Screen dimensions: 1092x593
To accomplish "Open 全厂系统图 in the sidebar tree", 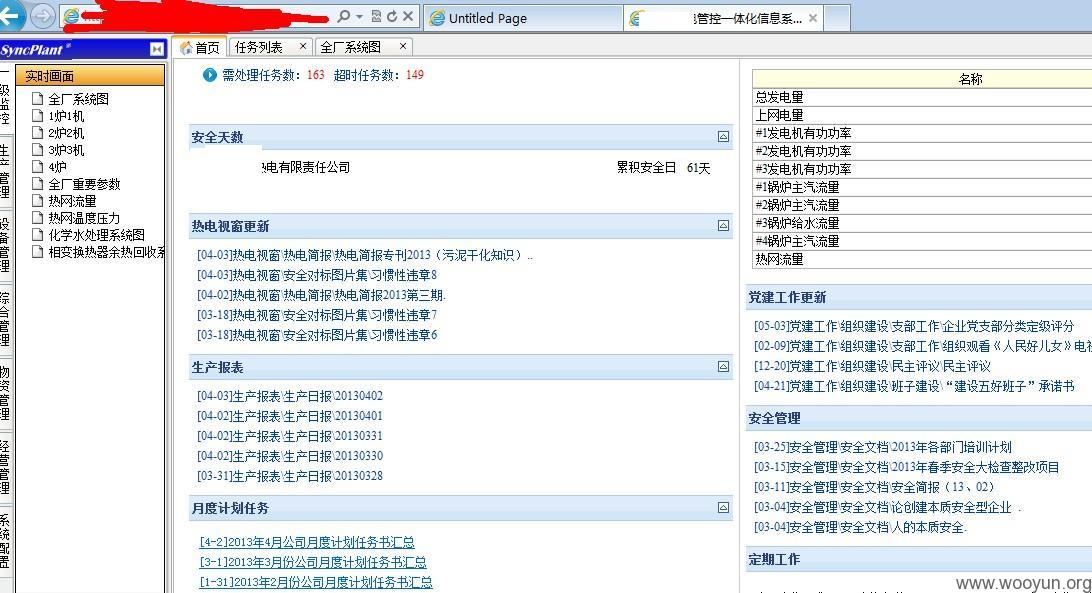I will [79, 99].
